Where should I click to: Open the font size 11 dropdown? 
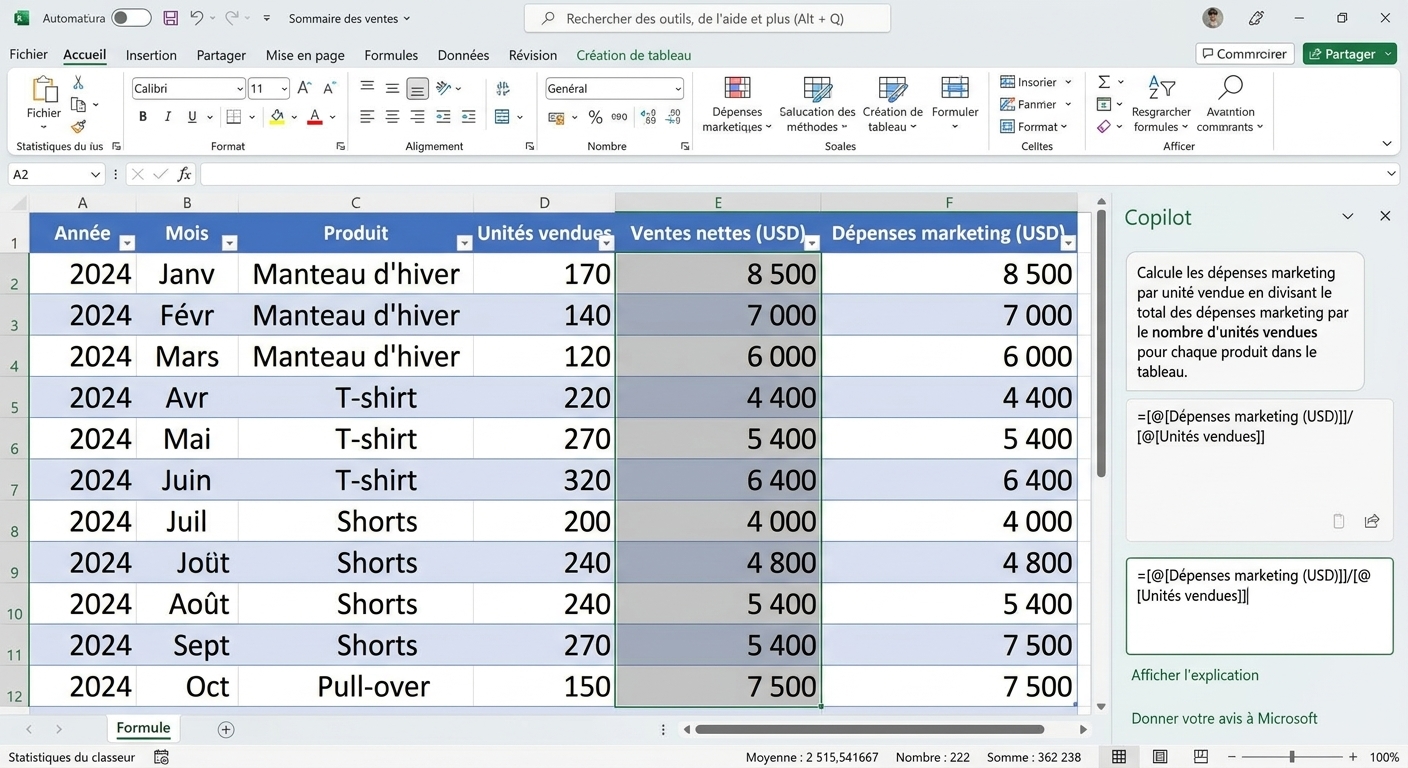point(284,89)
